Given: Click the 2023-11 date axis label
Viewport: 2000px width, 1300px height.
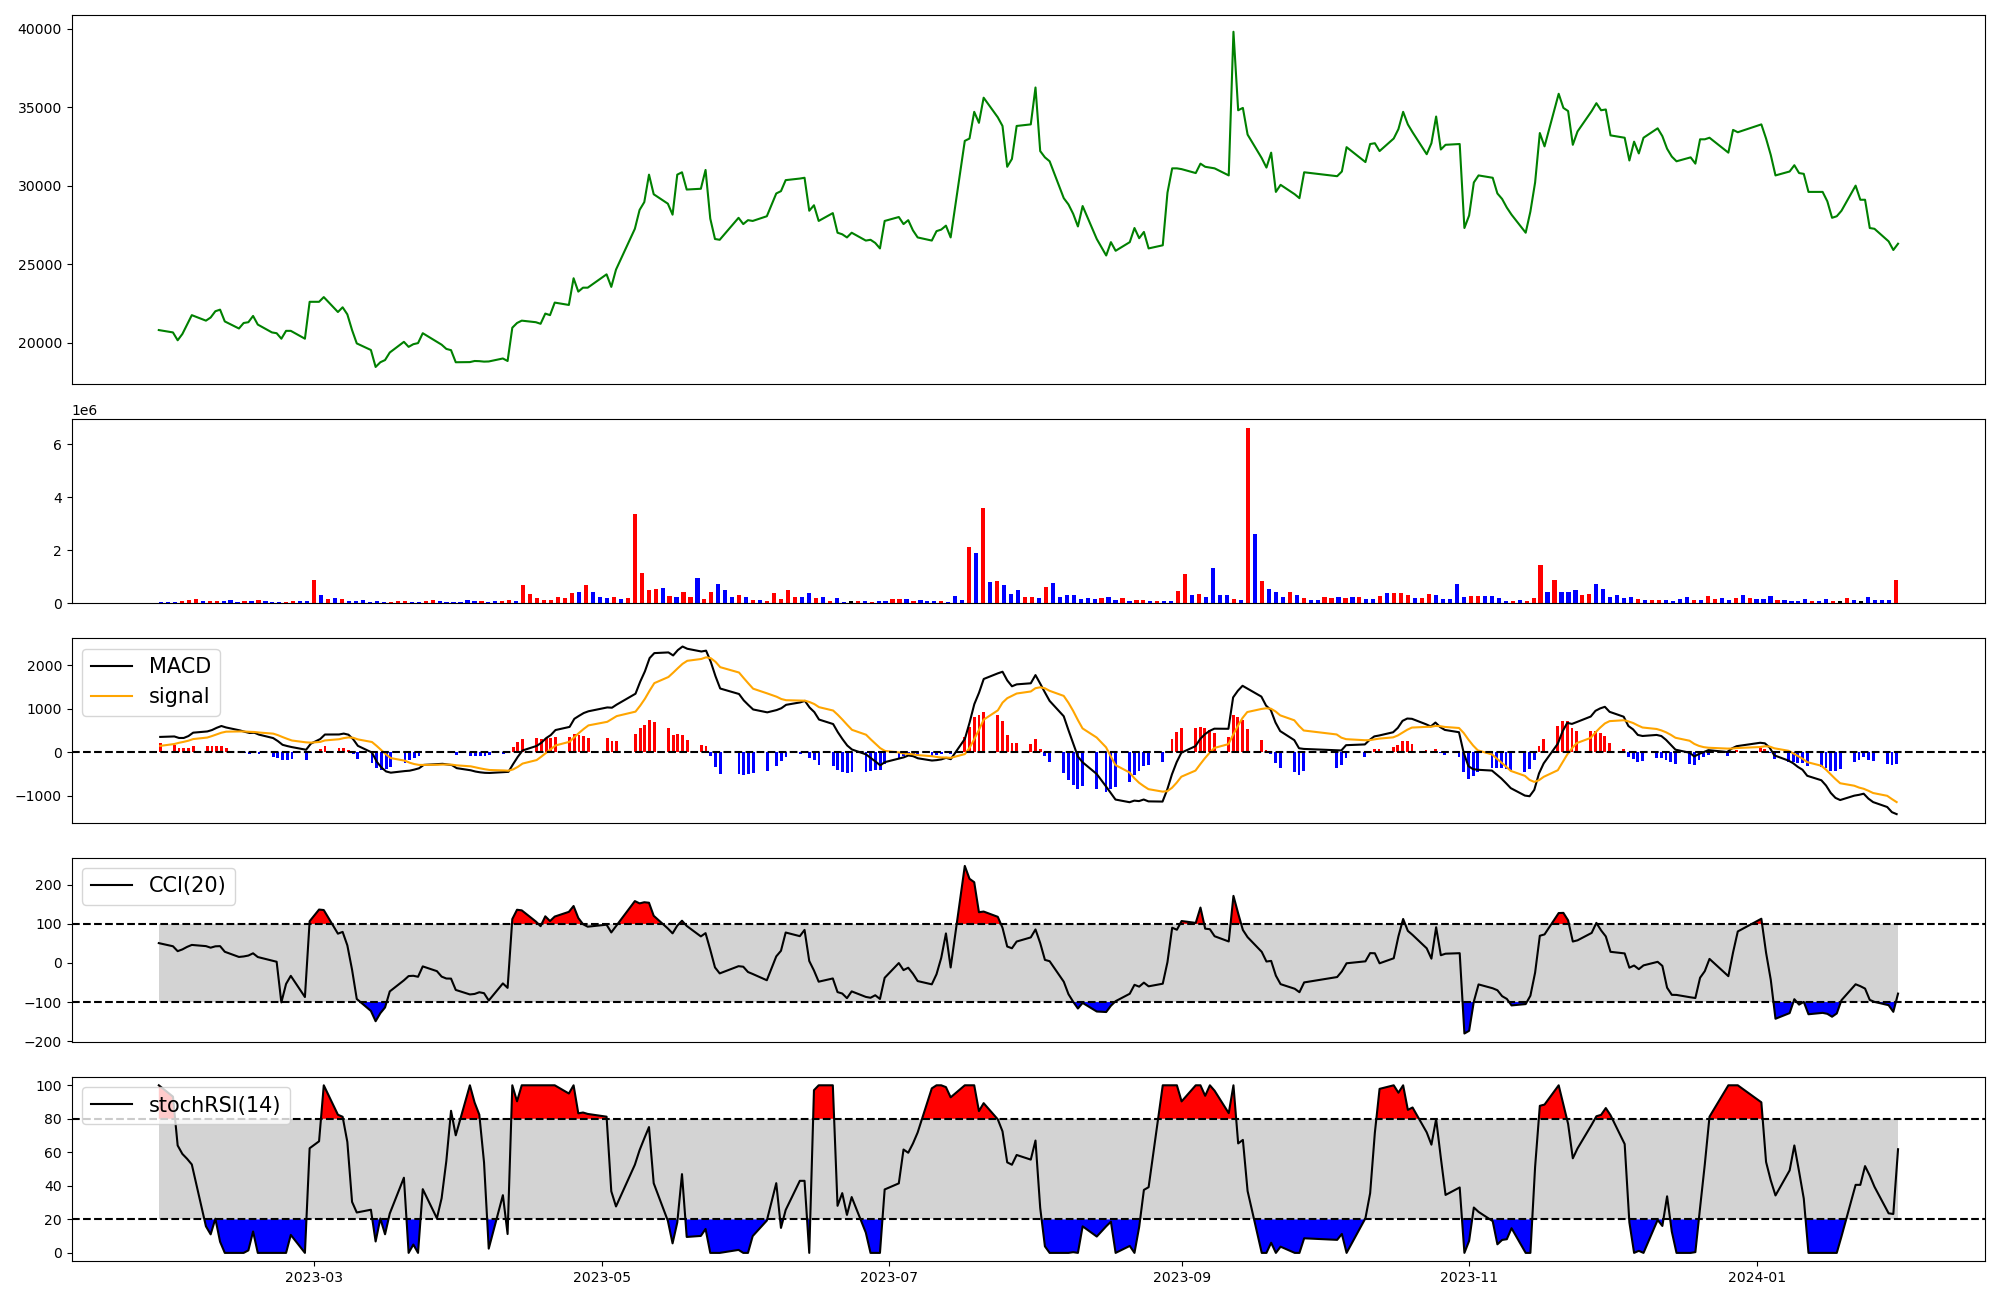Looking at the screenshot, I should click(x=1469, y=1277).
